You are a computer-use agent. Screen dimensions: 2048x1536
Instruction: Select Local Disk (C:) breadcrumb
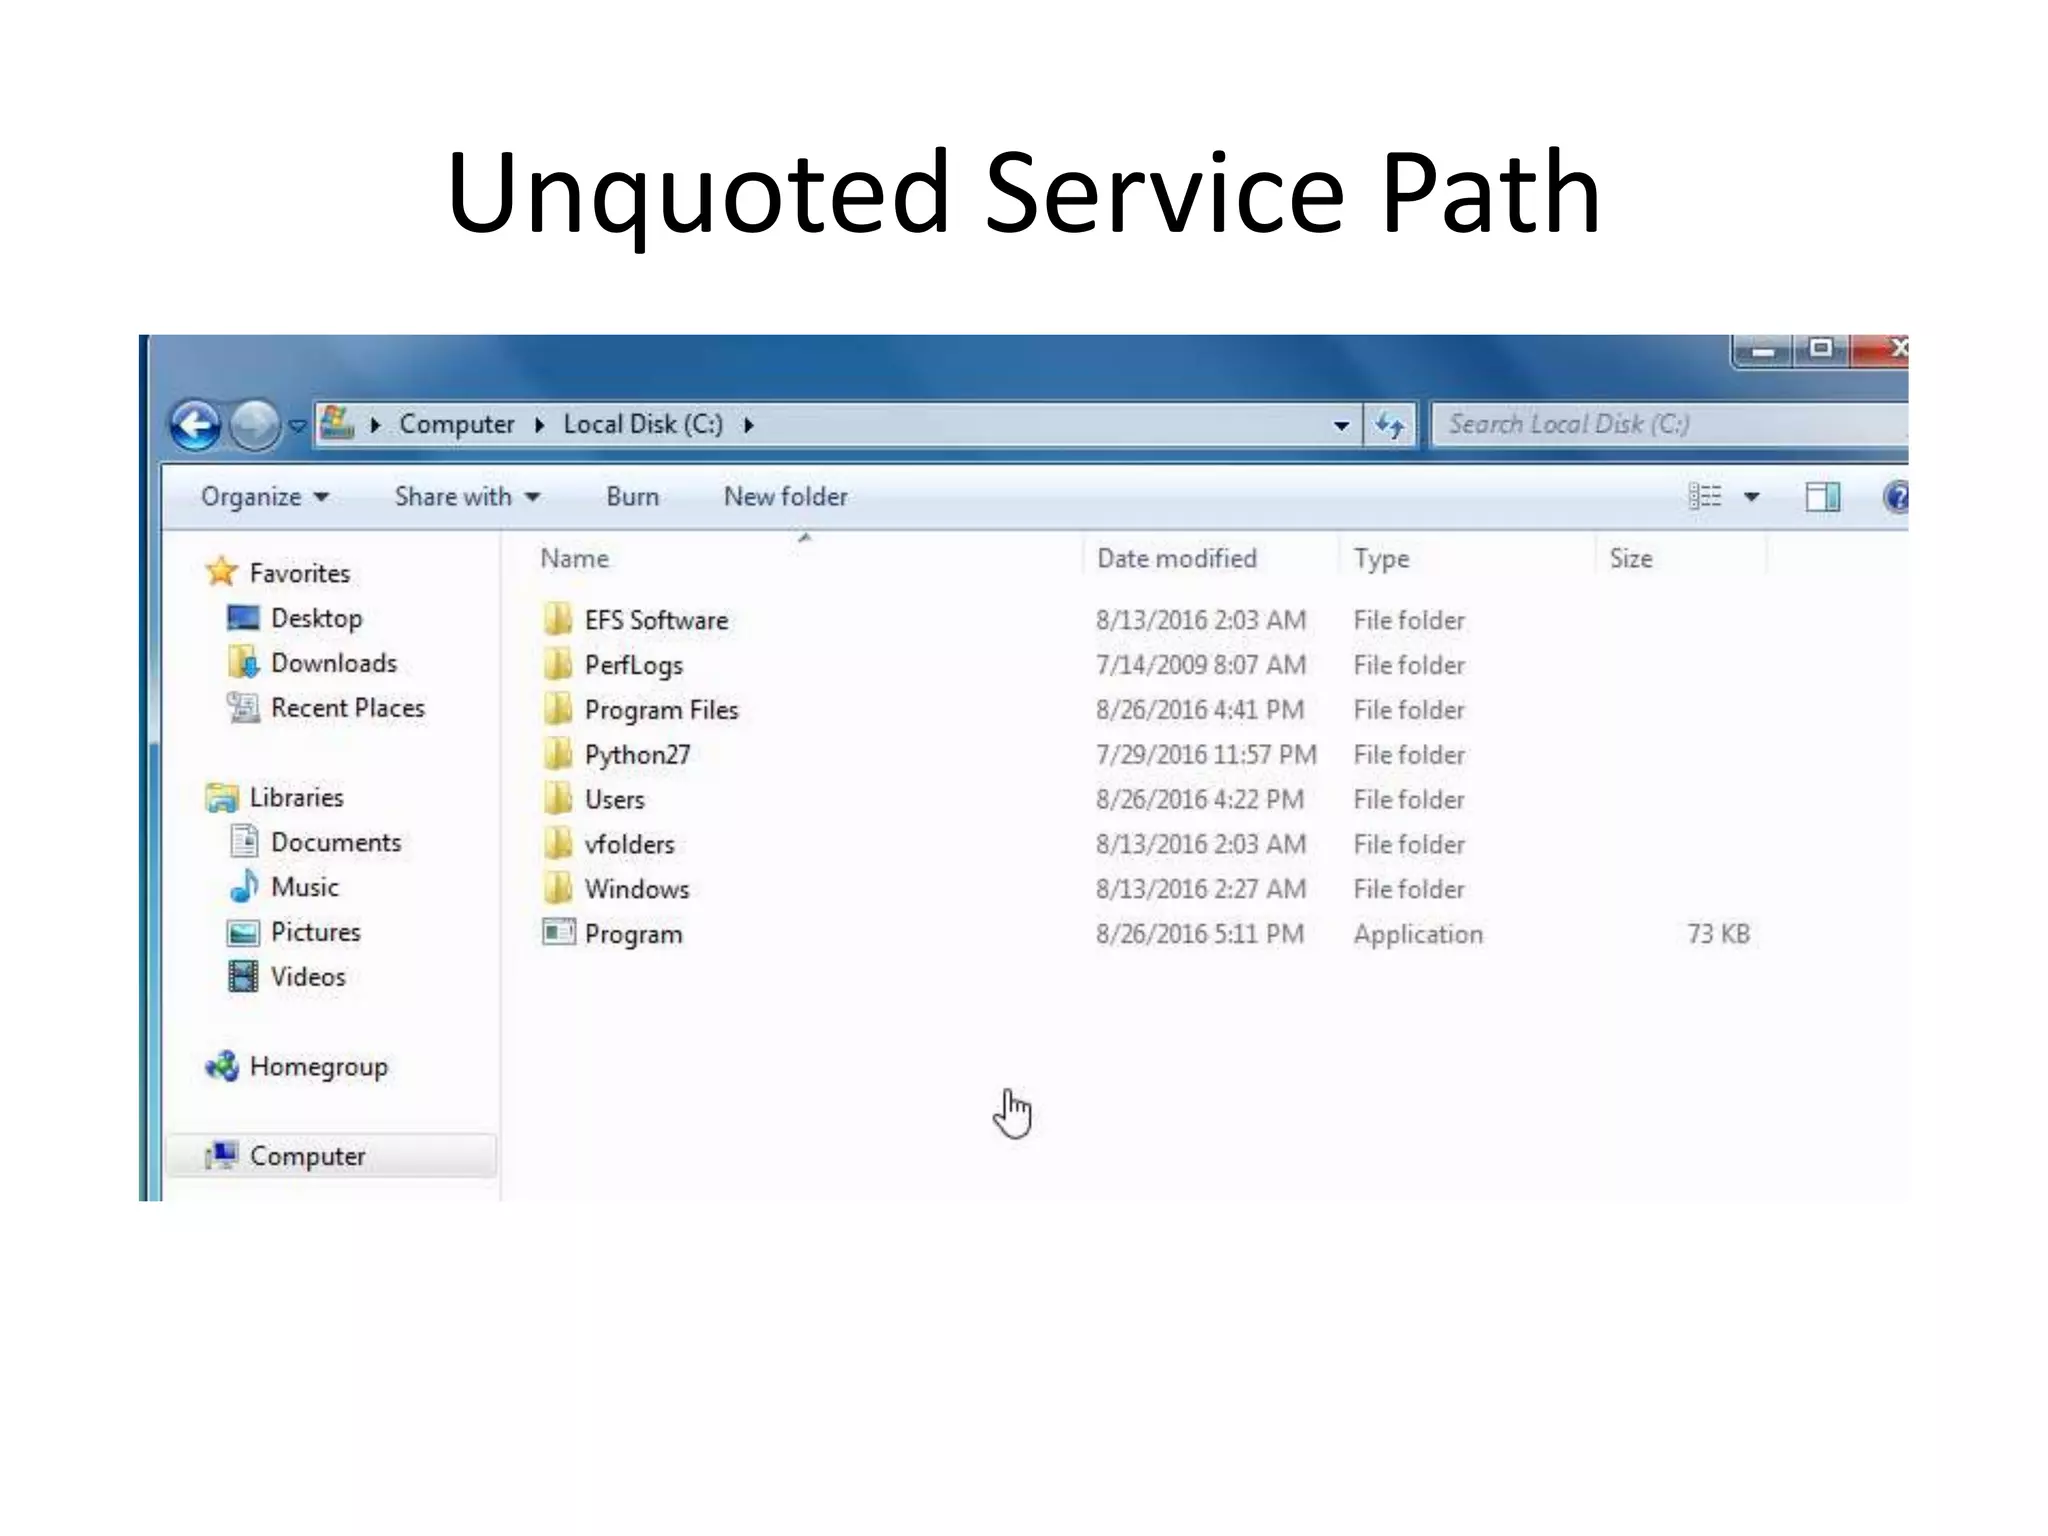coord(643,424)
